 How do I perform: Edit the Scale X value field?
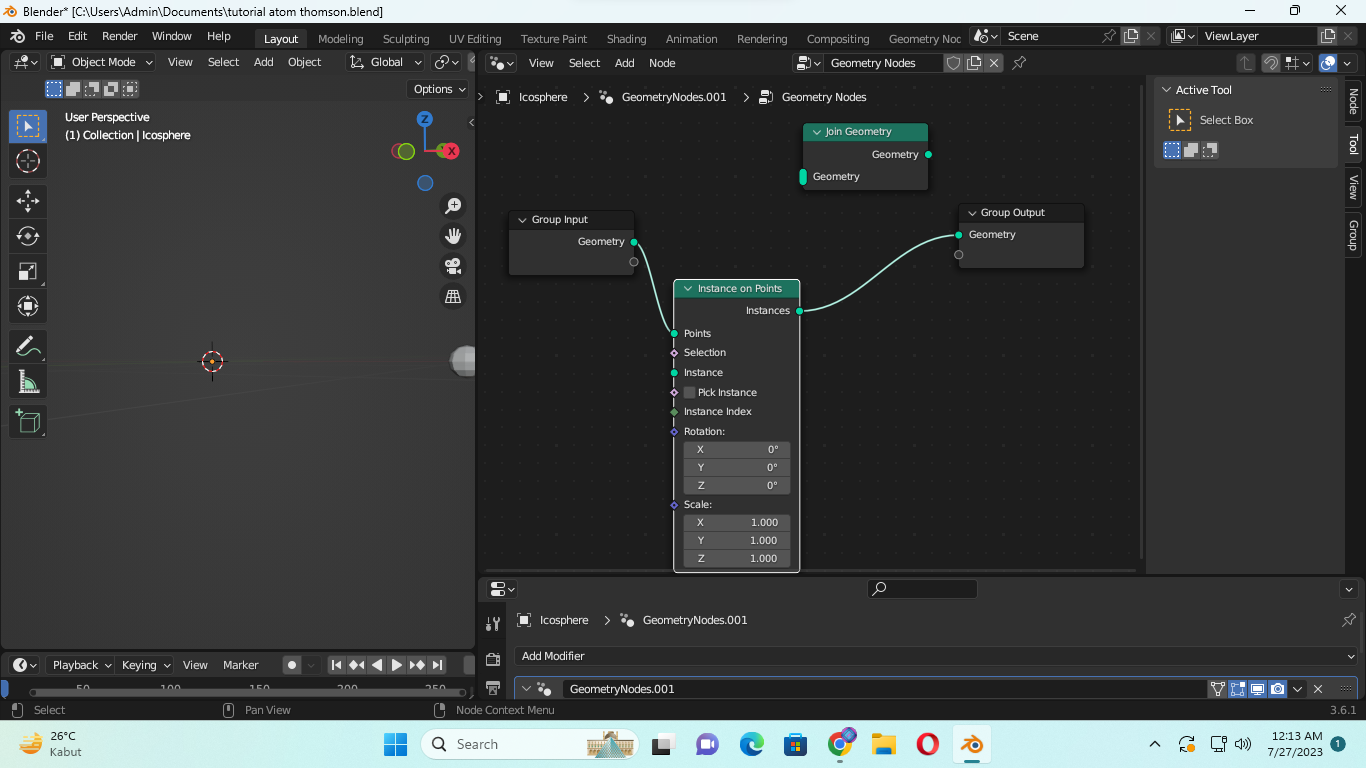click(x=737, y=523)
